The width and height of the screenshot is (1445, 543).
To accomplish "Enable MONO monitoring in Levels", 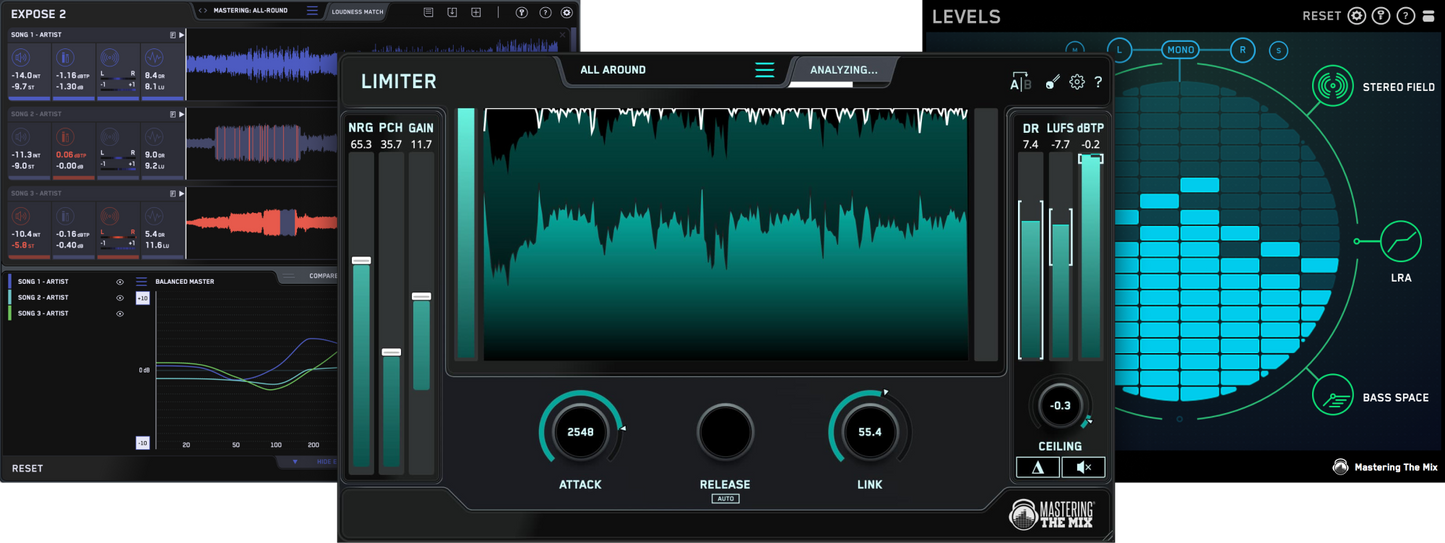I will coord(1180,50).
